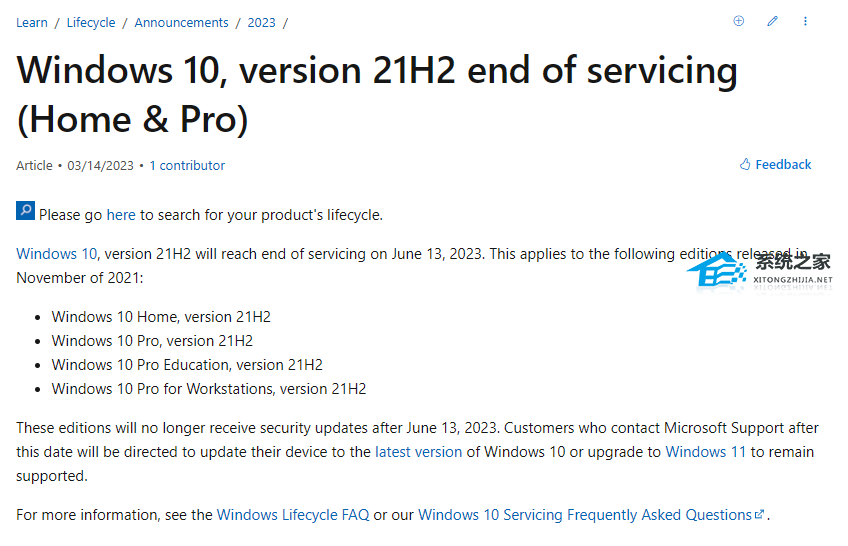Click the external-link icon after Asked Questions
The width and height of the screenshot is (848, 546).
tap(759, 515)
